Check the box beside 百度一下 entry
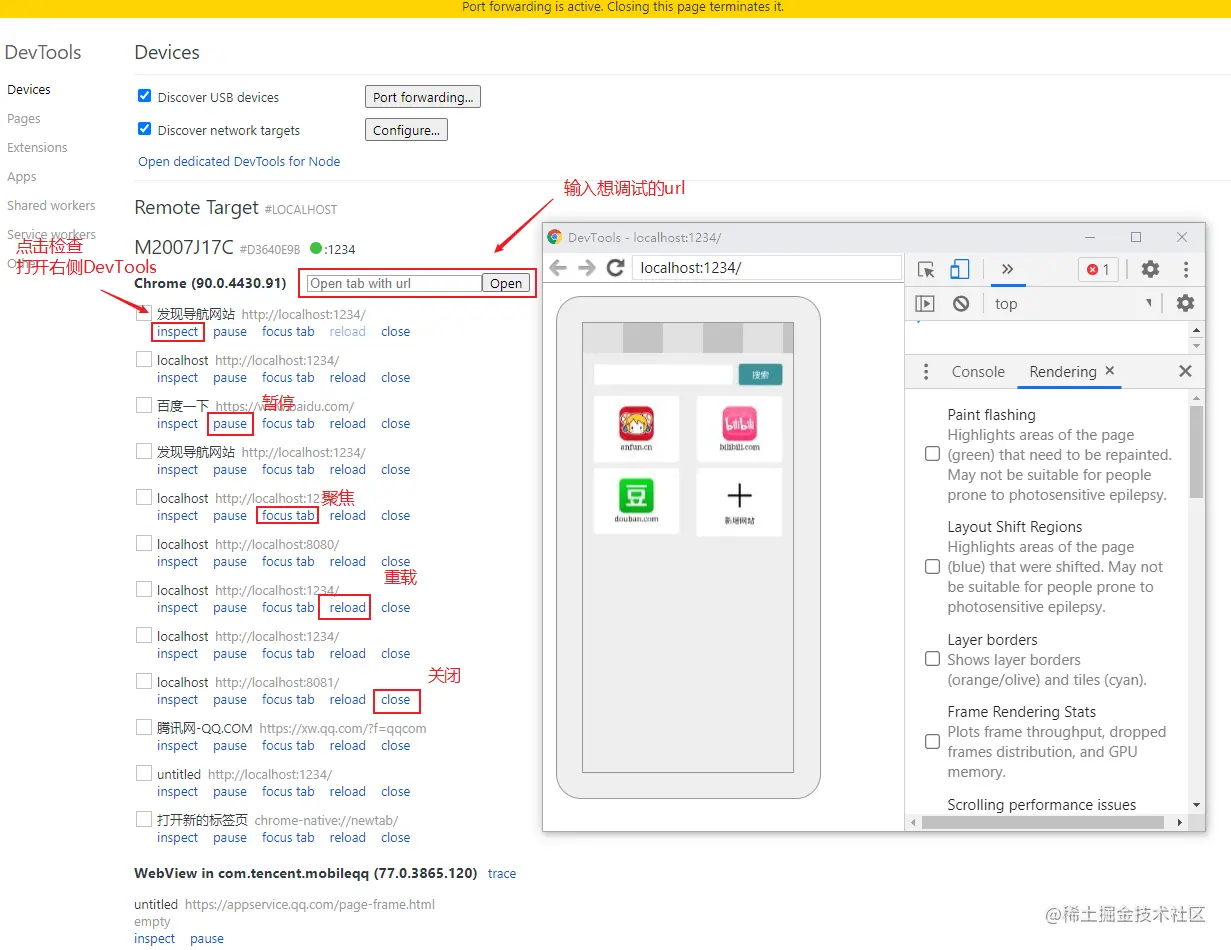1231x950 pixels. coord(144,405)
